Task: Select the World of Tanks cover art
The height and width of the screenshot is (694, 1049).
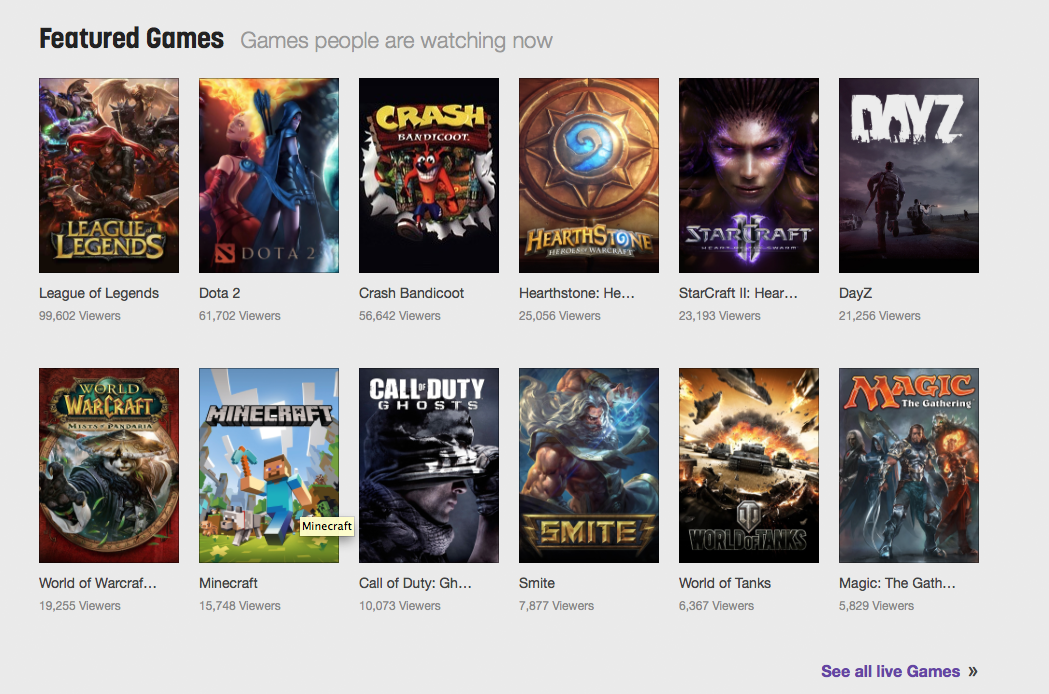Action: click(x=749, y=465)
